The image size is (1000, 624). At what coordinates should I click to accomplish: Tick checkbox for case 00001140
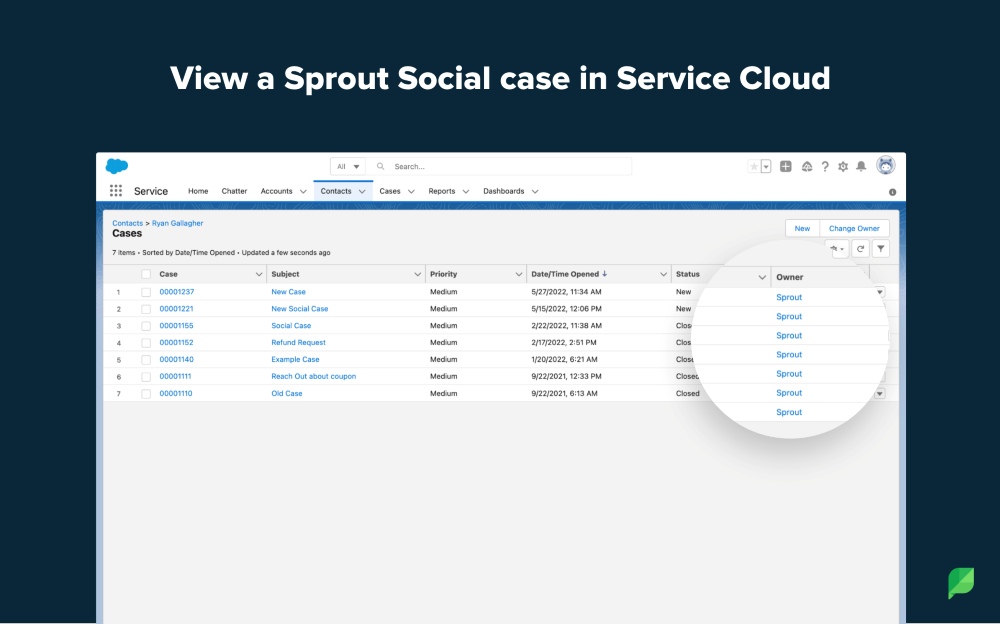(146, 360)
